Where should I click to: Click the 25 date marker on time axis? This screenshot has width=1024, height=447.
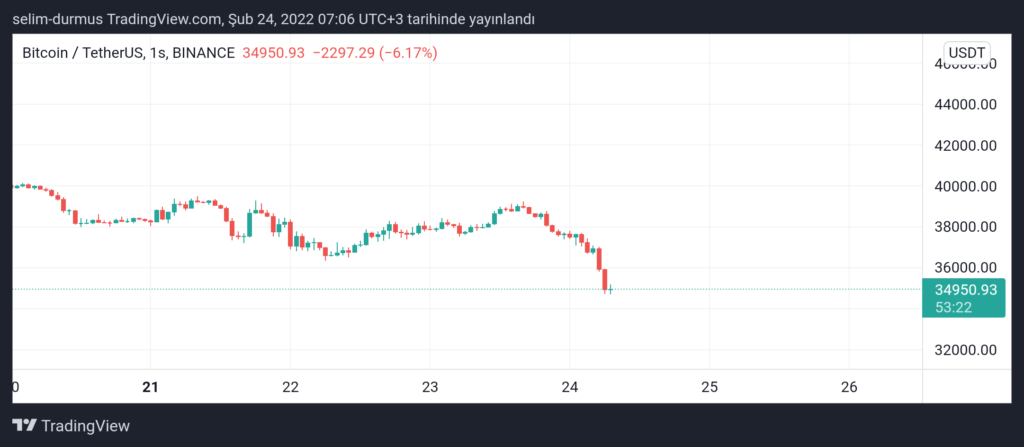(709, 387)
